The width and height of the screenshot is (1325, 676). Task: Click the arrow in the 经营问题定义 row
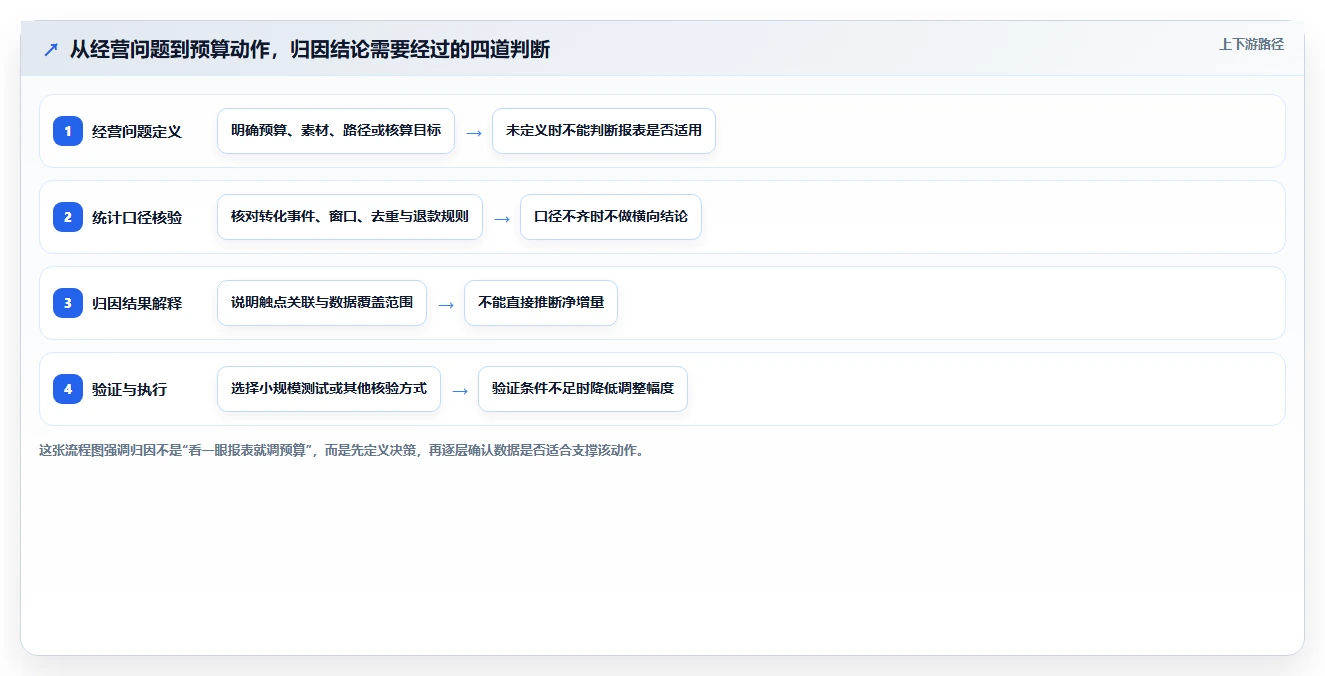(474, 132)
